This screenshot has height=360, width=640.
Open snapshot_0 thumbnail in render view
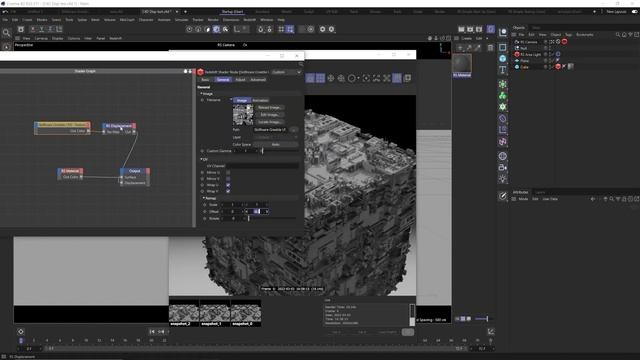(246, 313)
